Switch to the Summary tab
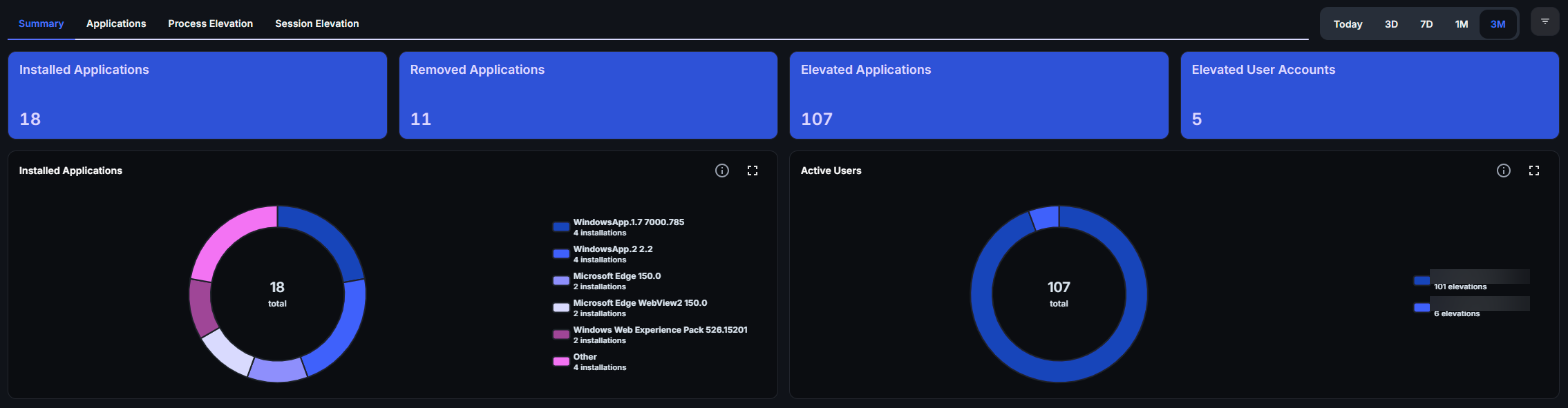 [x=41, y=23]
